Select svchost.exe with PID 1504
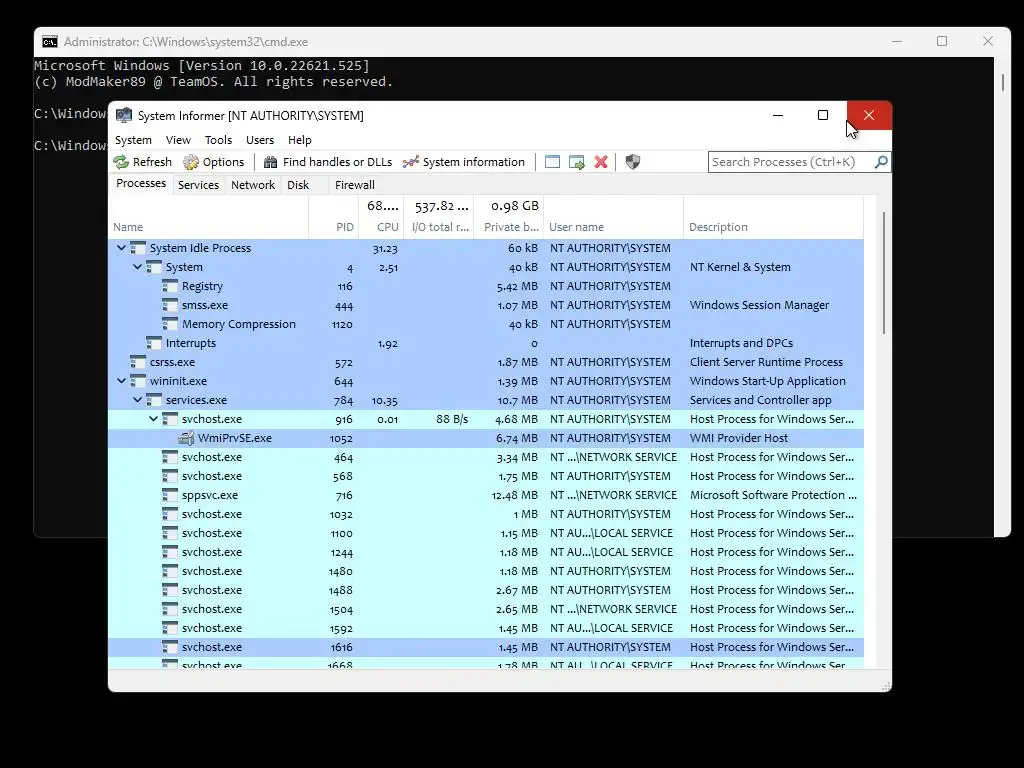This screenshot has height=768, width=1024. click(x=486, y=609)
